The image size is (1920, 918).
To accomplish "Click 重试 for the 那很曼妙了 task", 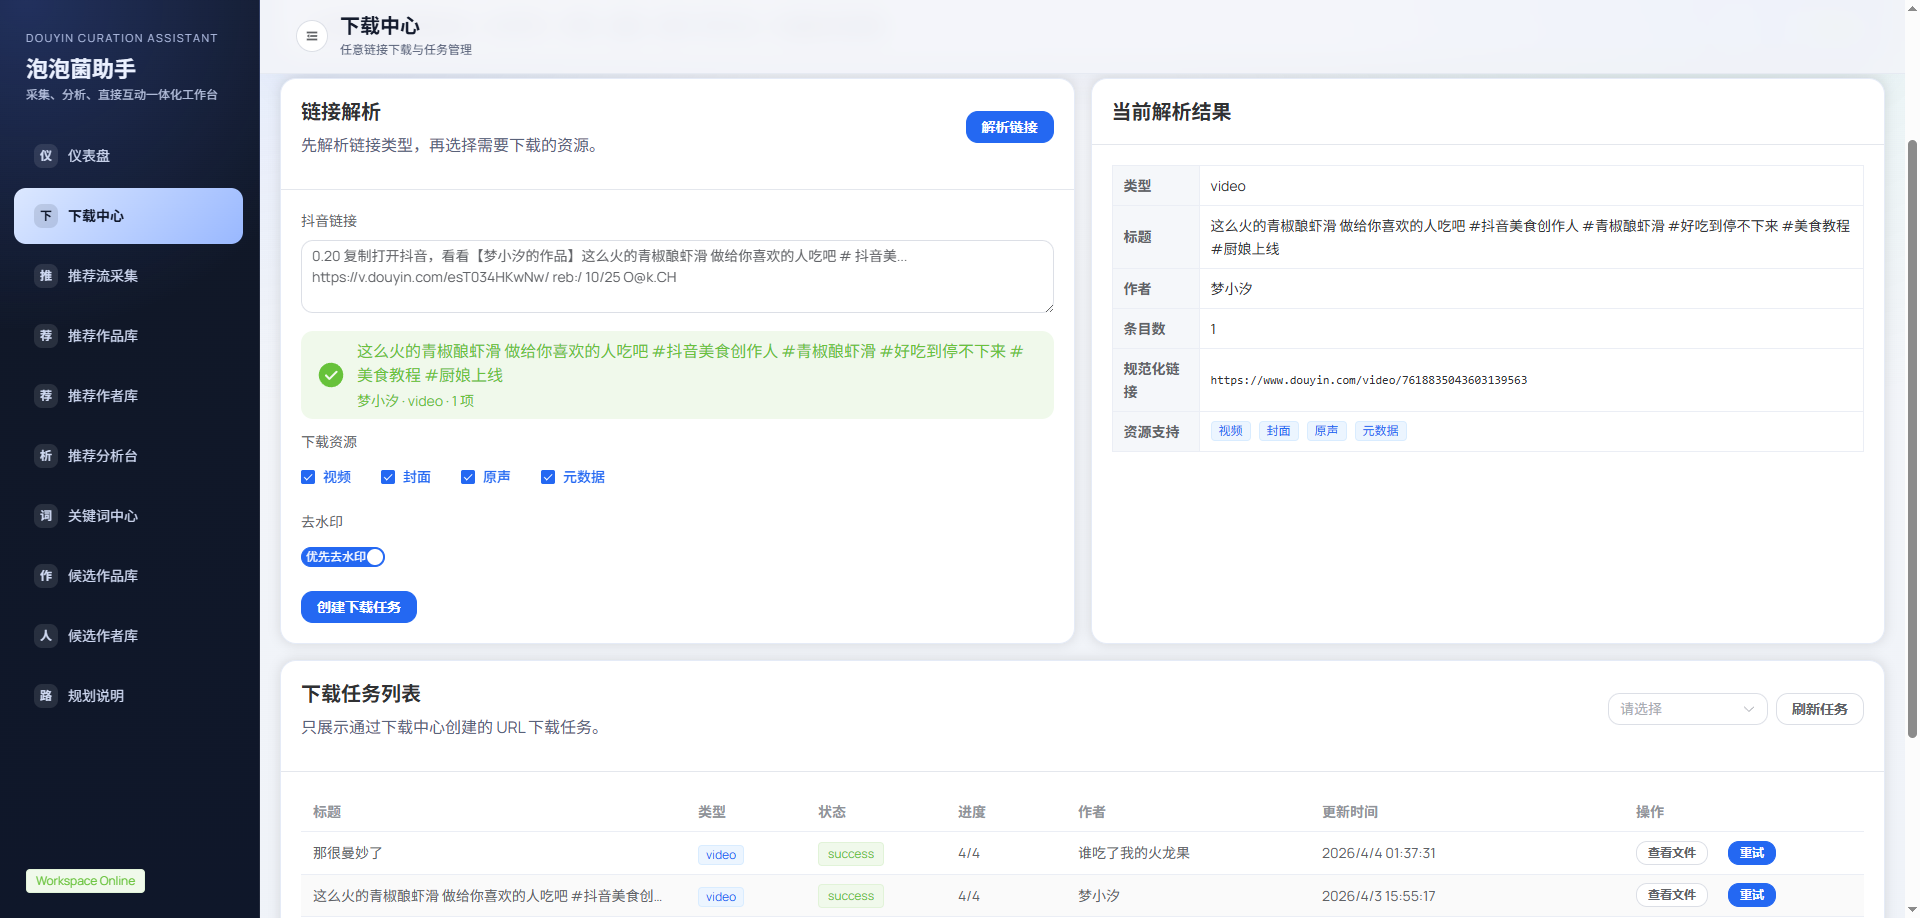I will pos(1751,853).
